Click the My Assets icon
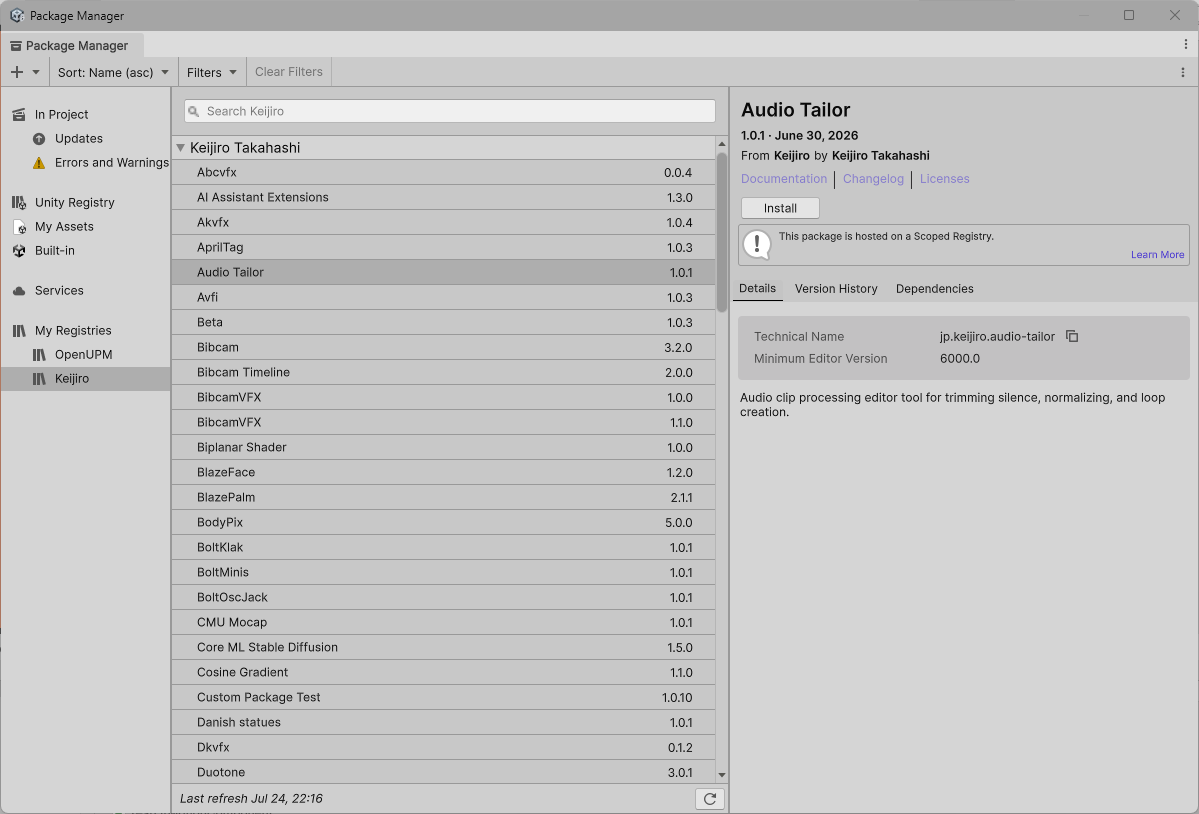Image resolution: width=1199 pixels, height=814 pixels. (x=20, y=226)
